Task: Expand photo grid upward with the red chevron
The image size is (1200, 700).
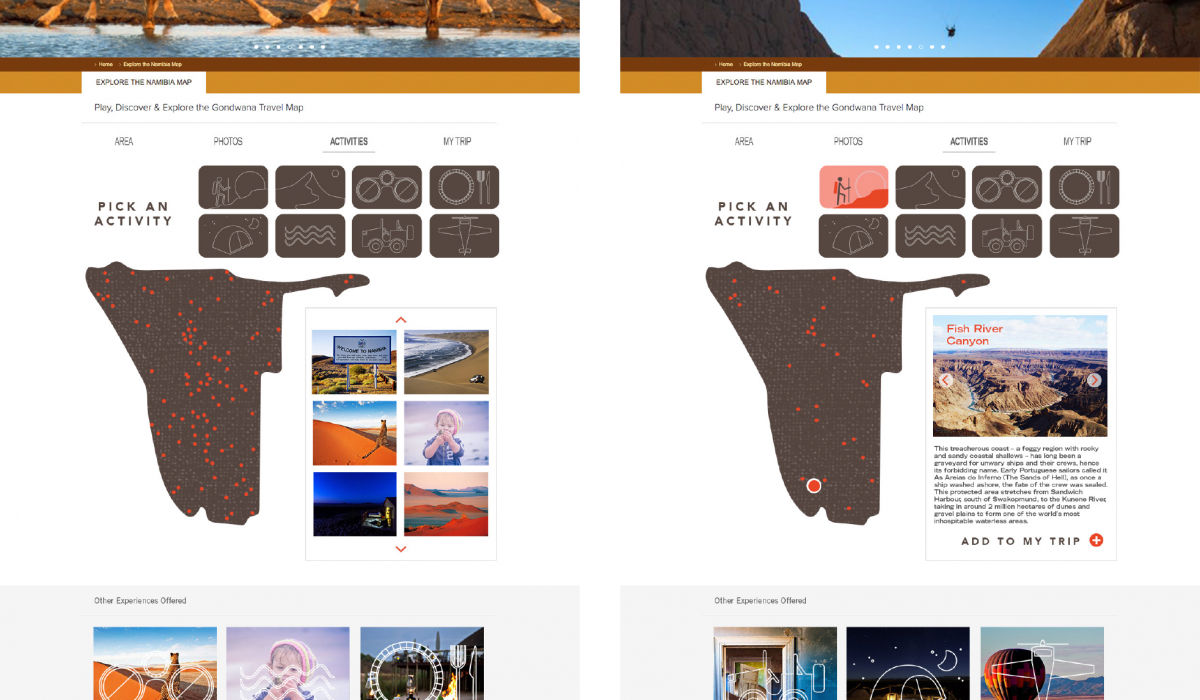Action: click(401, 320)
